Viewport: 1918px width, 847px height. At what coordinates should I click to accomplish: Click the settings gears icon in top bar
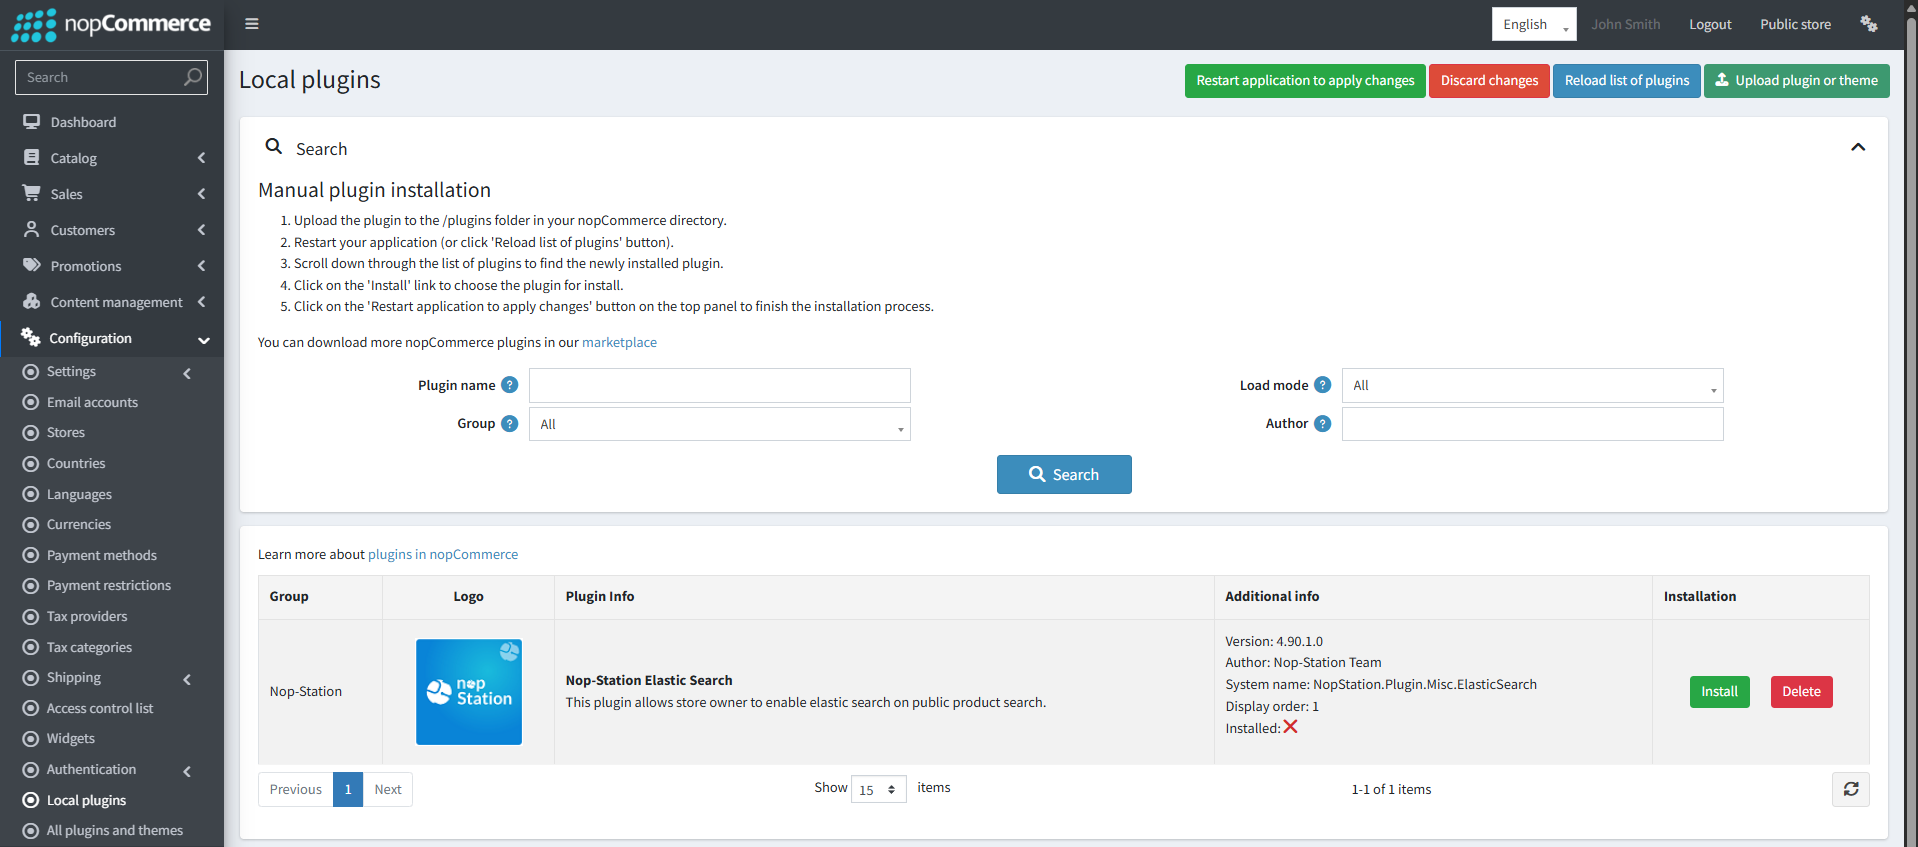pyautogui.click(x=1868, y=24)
